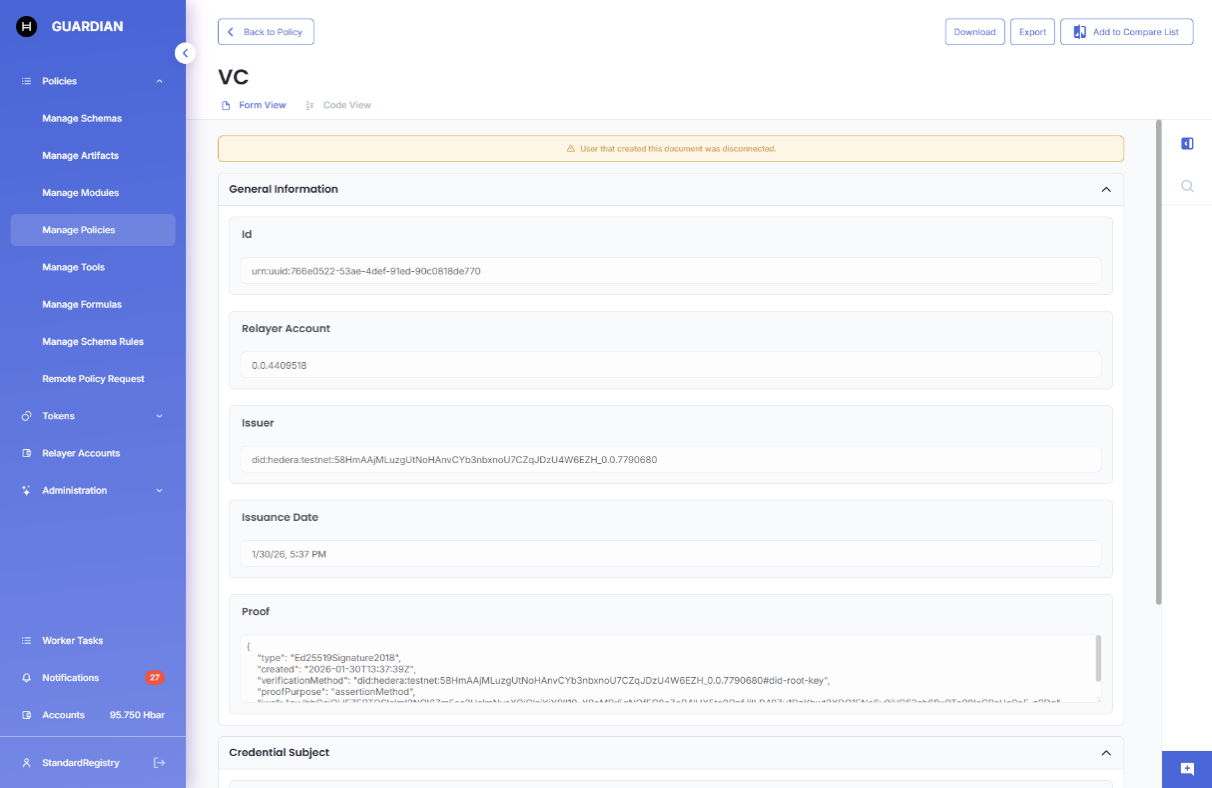
Task: Click the logout icon next to StandardRegistry
Action: 159,763
